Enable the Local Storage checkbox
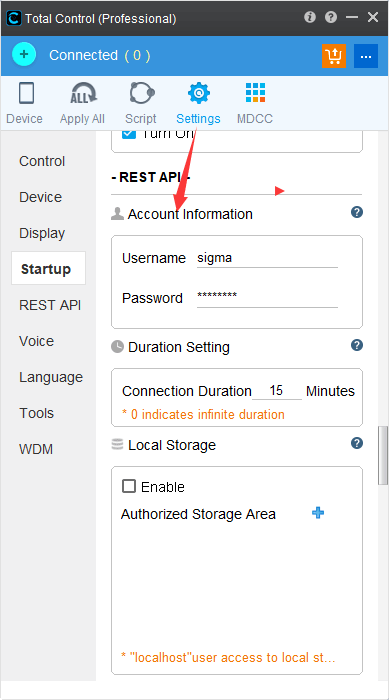This screenshot has height=700, width=389. (129, 486)
